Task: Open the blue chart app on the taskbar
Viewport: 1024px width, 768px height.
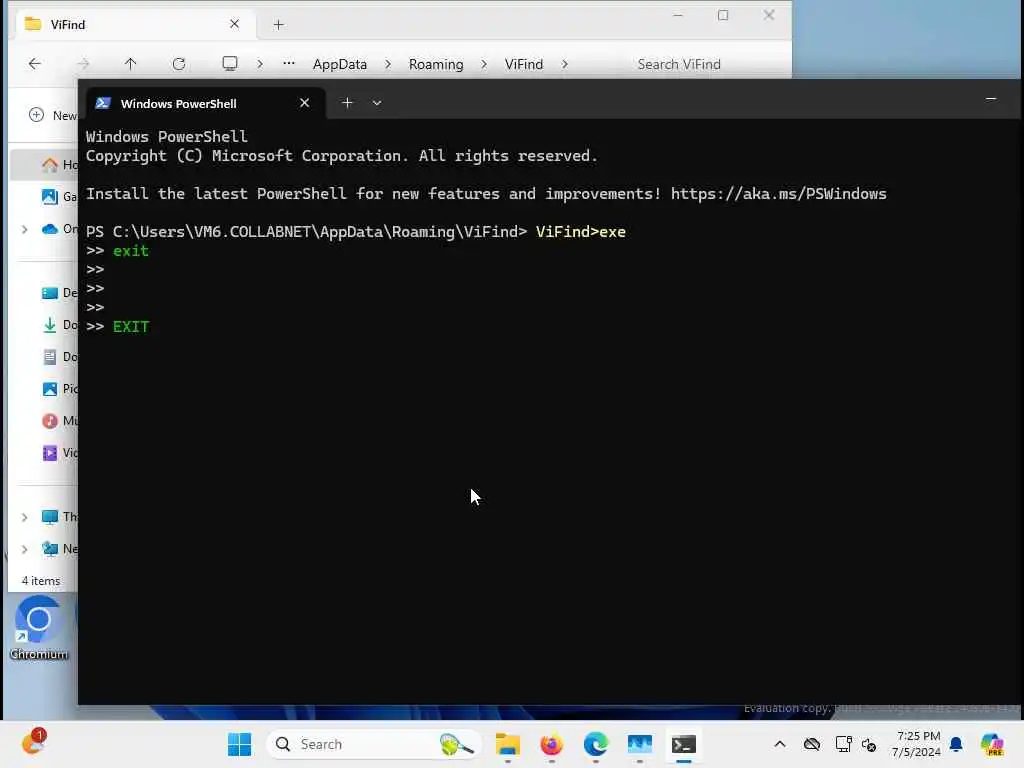Action: tap(639, 744)
